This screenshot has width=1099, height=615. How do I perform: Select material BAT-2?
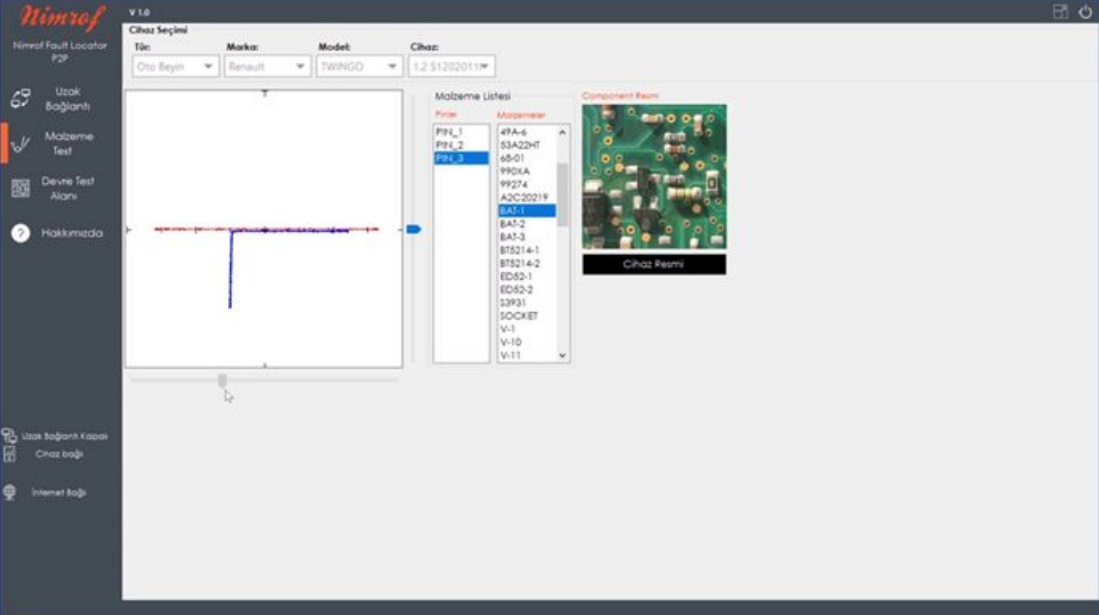pos(527,224)
